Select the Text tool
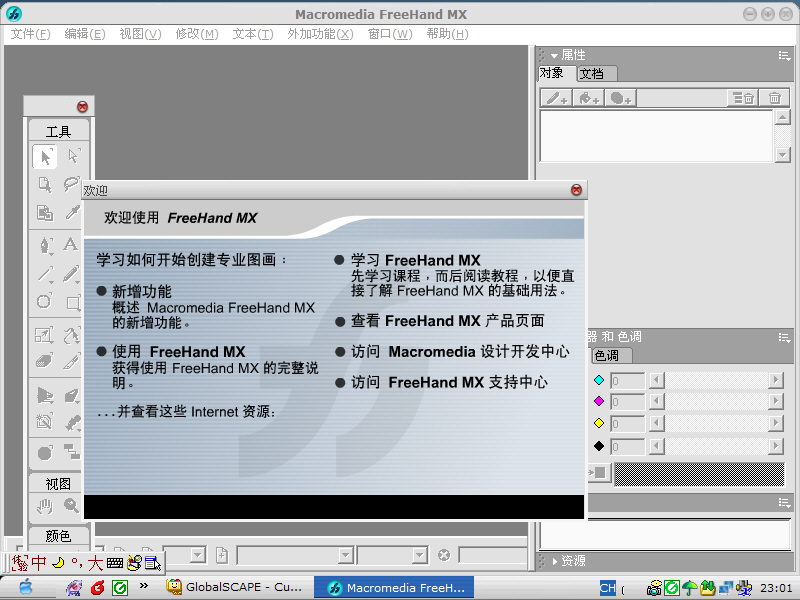Image resolution: width=800 pixels, height=600 pixels. (x=71, y=245)
